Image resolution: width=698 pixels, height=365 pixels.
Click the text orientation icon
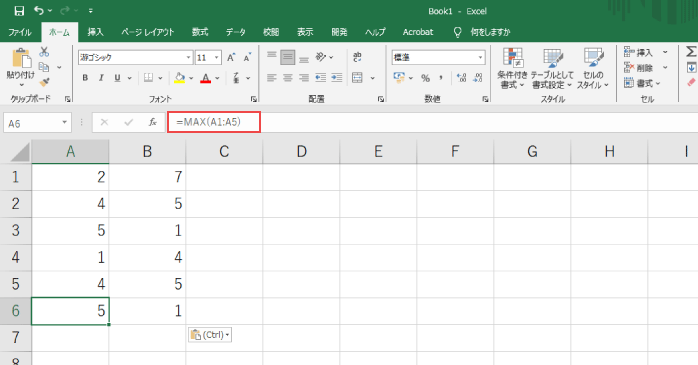[x=321, y=57]
